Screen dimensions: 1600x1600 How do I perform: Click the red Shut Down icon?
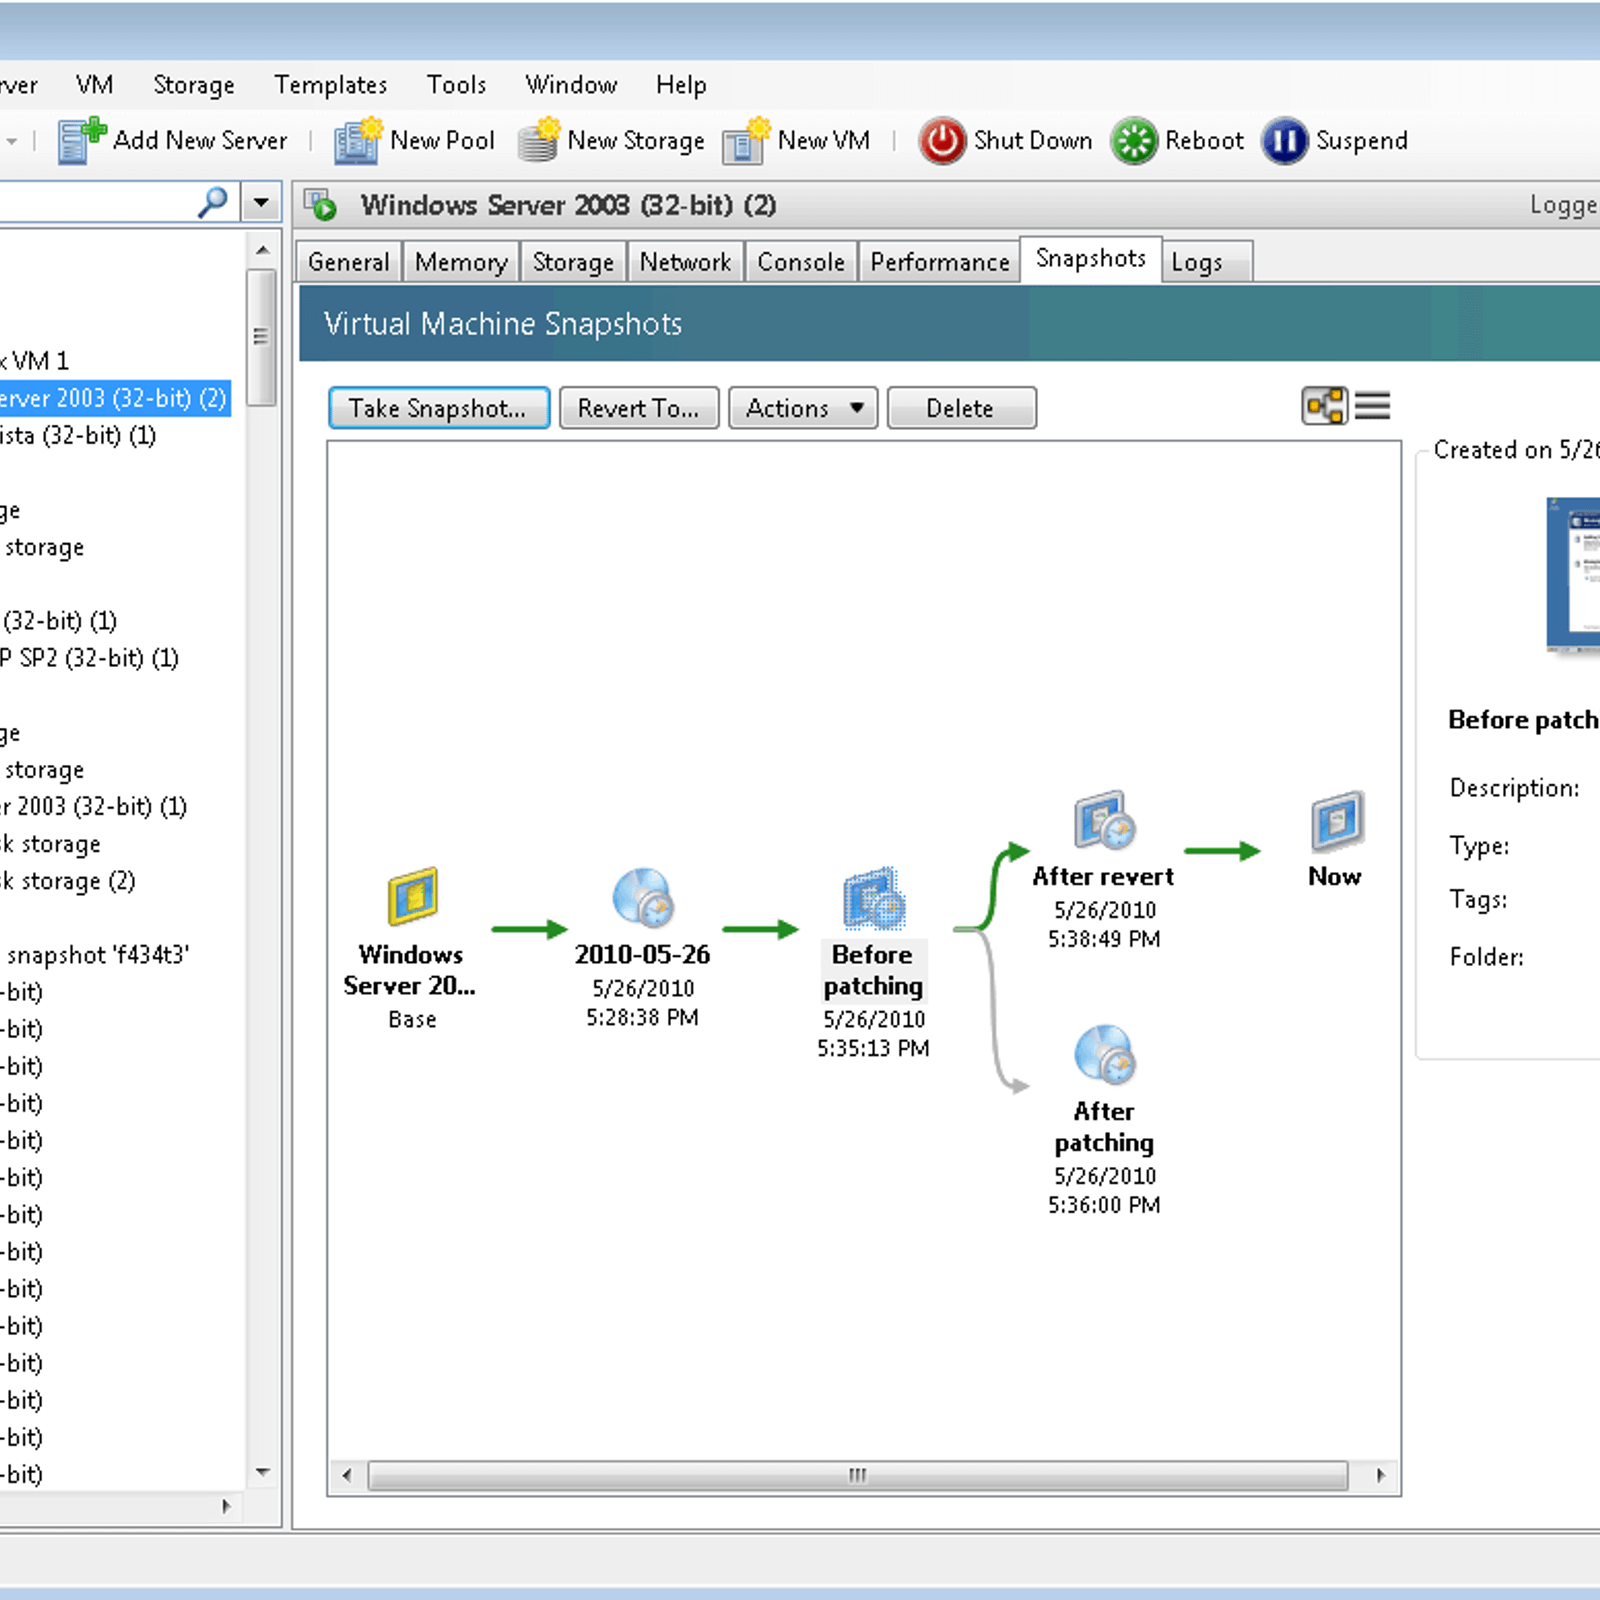(942, 141)
